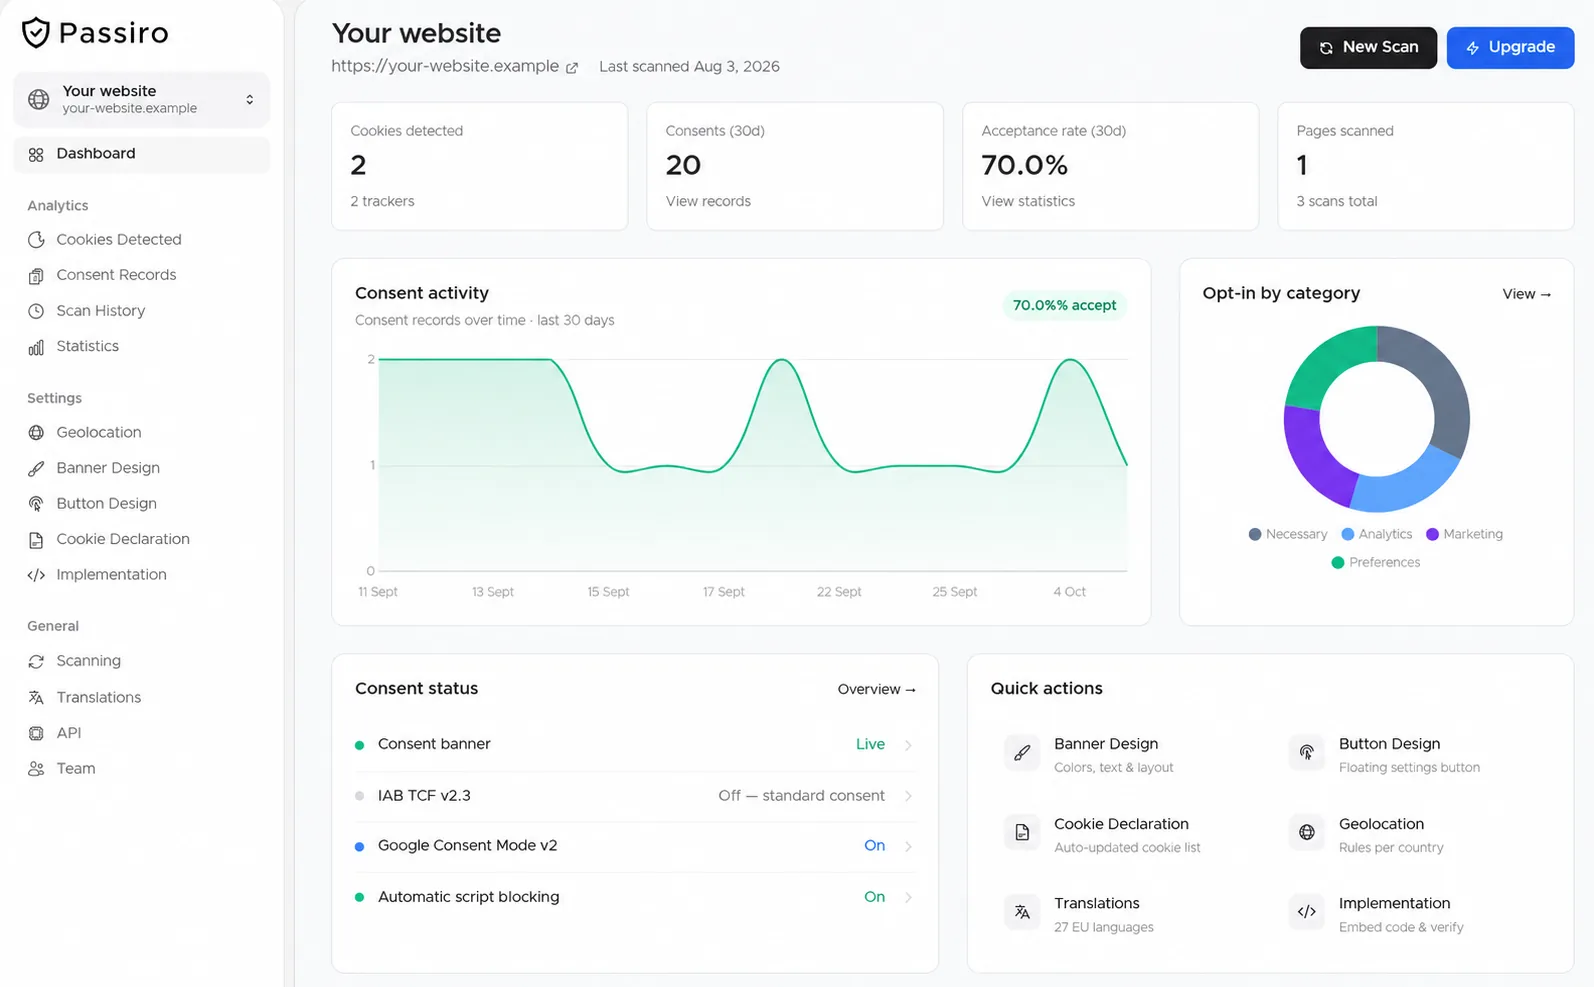
Task: Click the Scan History clock icon
Action: pyautogui.click(x=36, y=311)
